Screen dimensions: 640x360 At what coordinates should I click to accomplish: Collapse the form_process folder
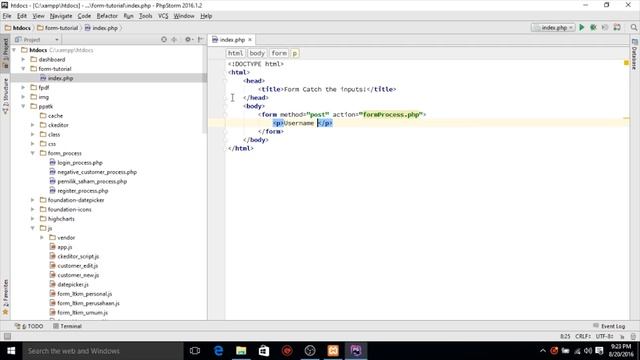tap(33, 153)
